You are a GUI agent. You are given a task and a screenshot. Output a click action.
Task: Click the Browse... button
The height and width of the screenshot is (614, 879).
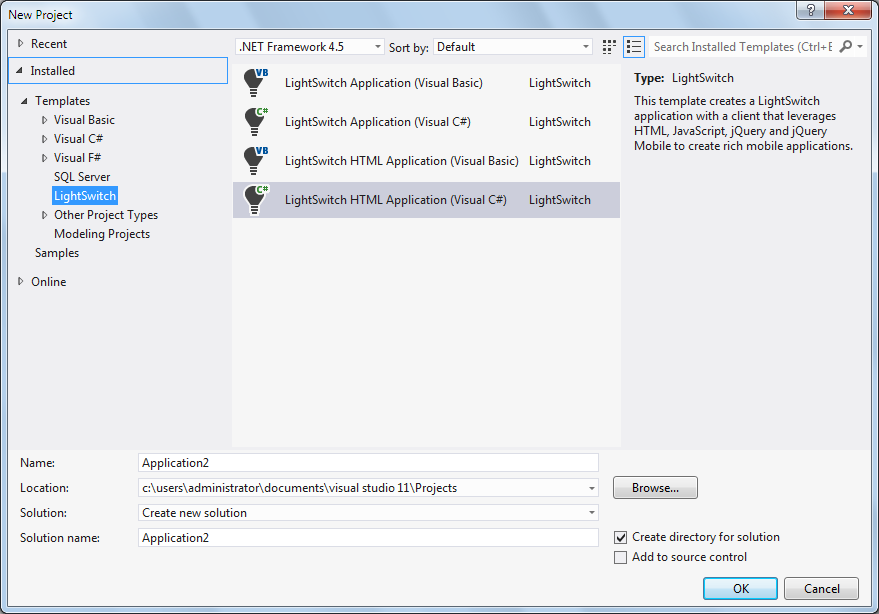[x=655, y=488]
